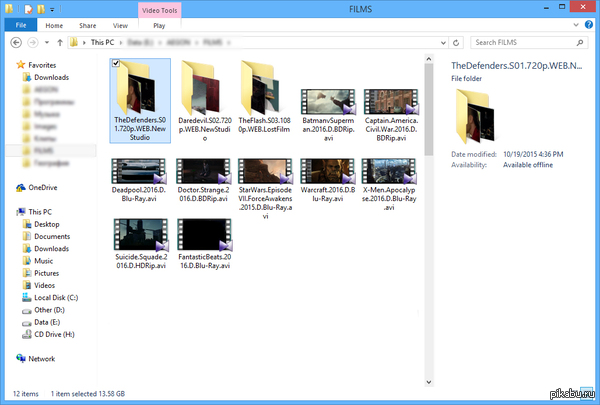The width and height of the screenshot is (600, 405).
Task: Click the Date modified value in details pane
Action: 533,154
